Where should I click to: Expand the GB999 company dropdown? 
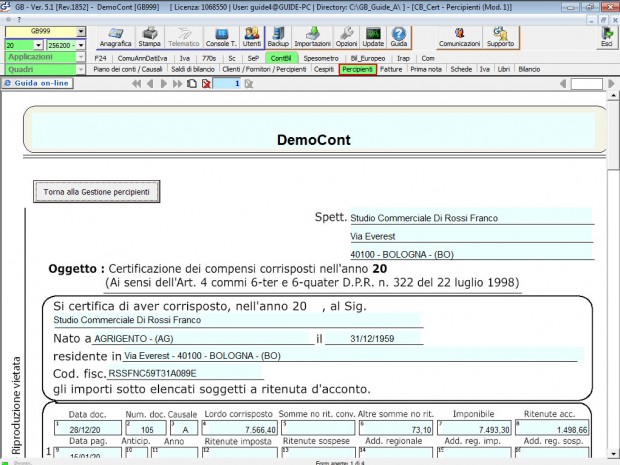81,32
